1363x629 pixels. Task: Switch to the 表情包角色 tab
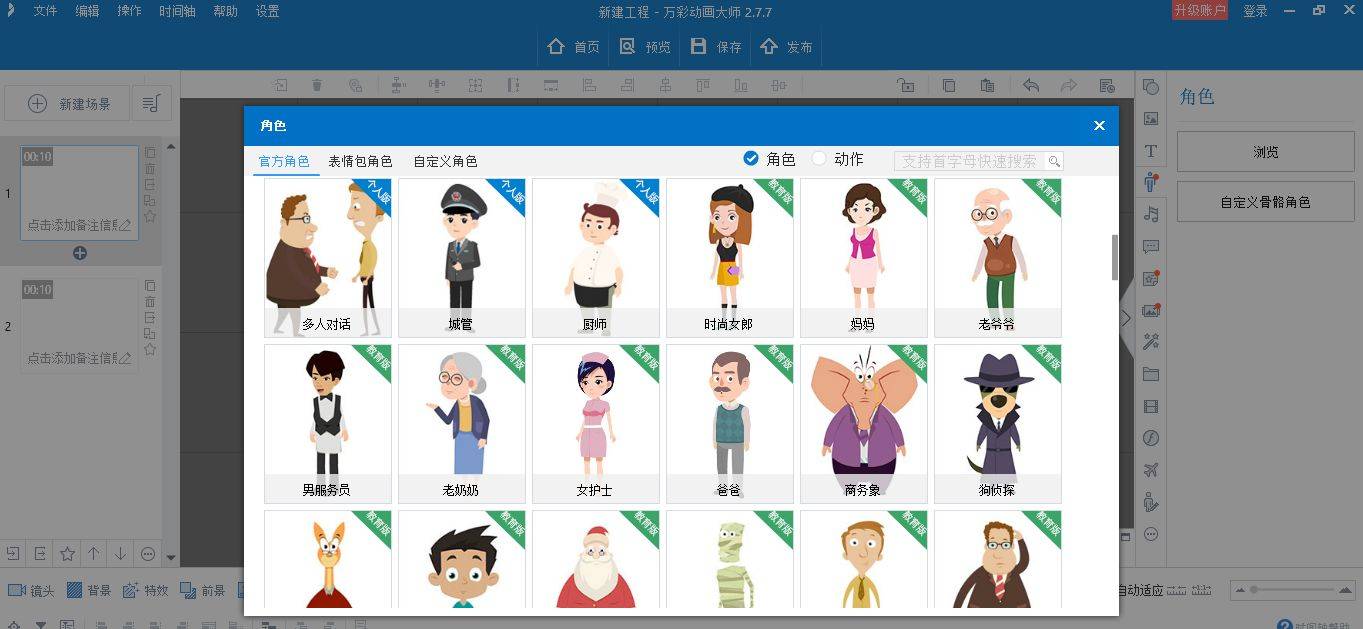pyautogui.click(x=360, y=161)
